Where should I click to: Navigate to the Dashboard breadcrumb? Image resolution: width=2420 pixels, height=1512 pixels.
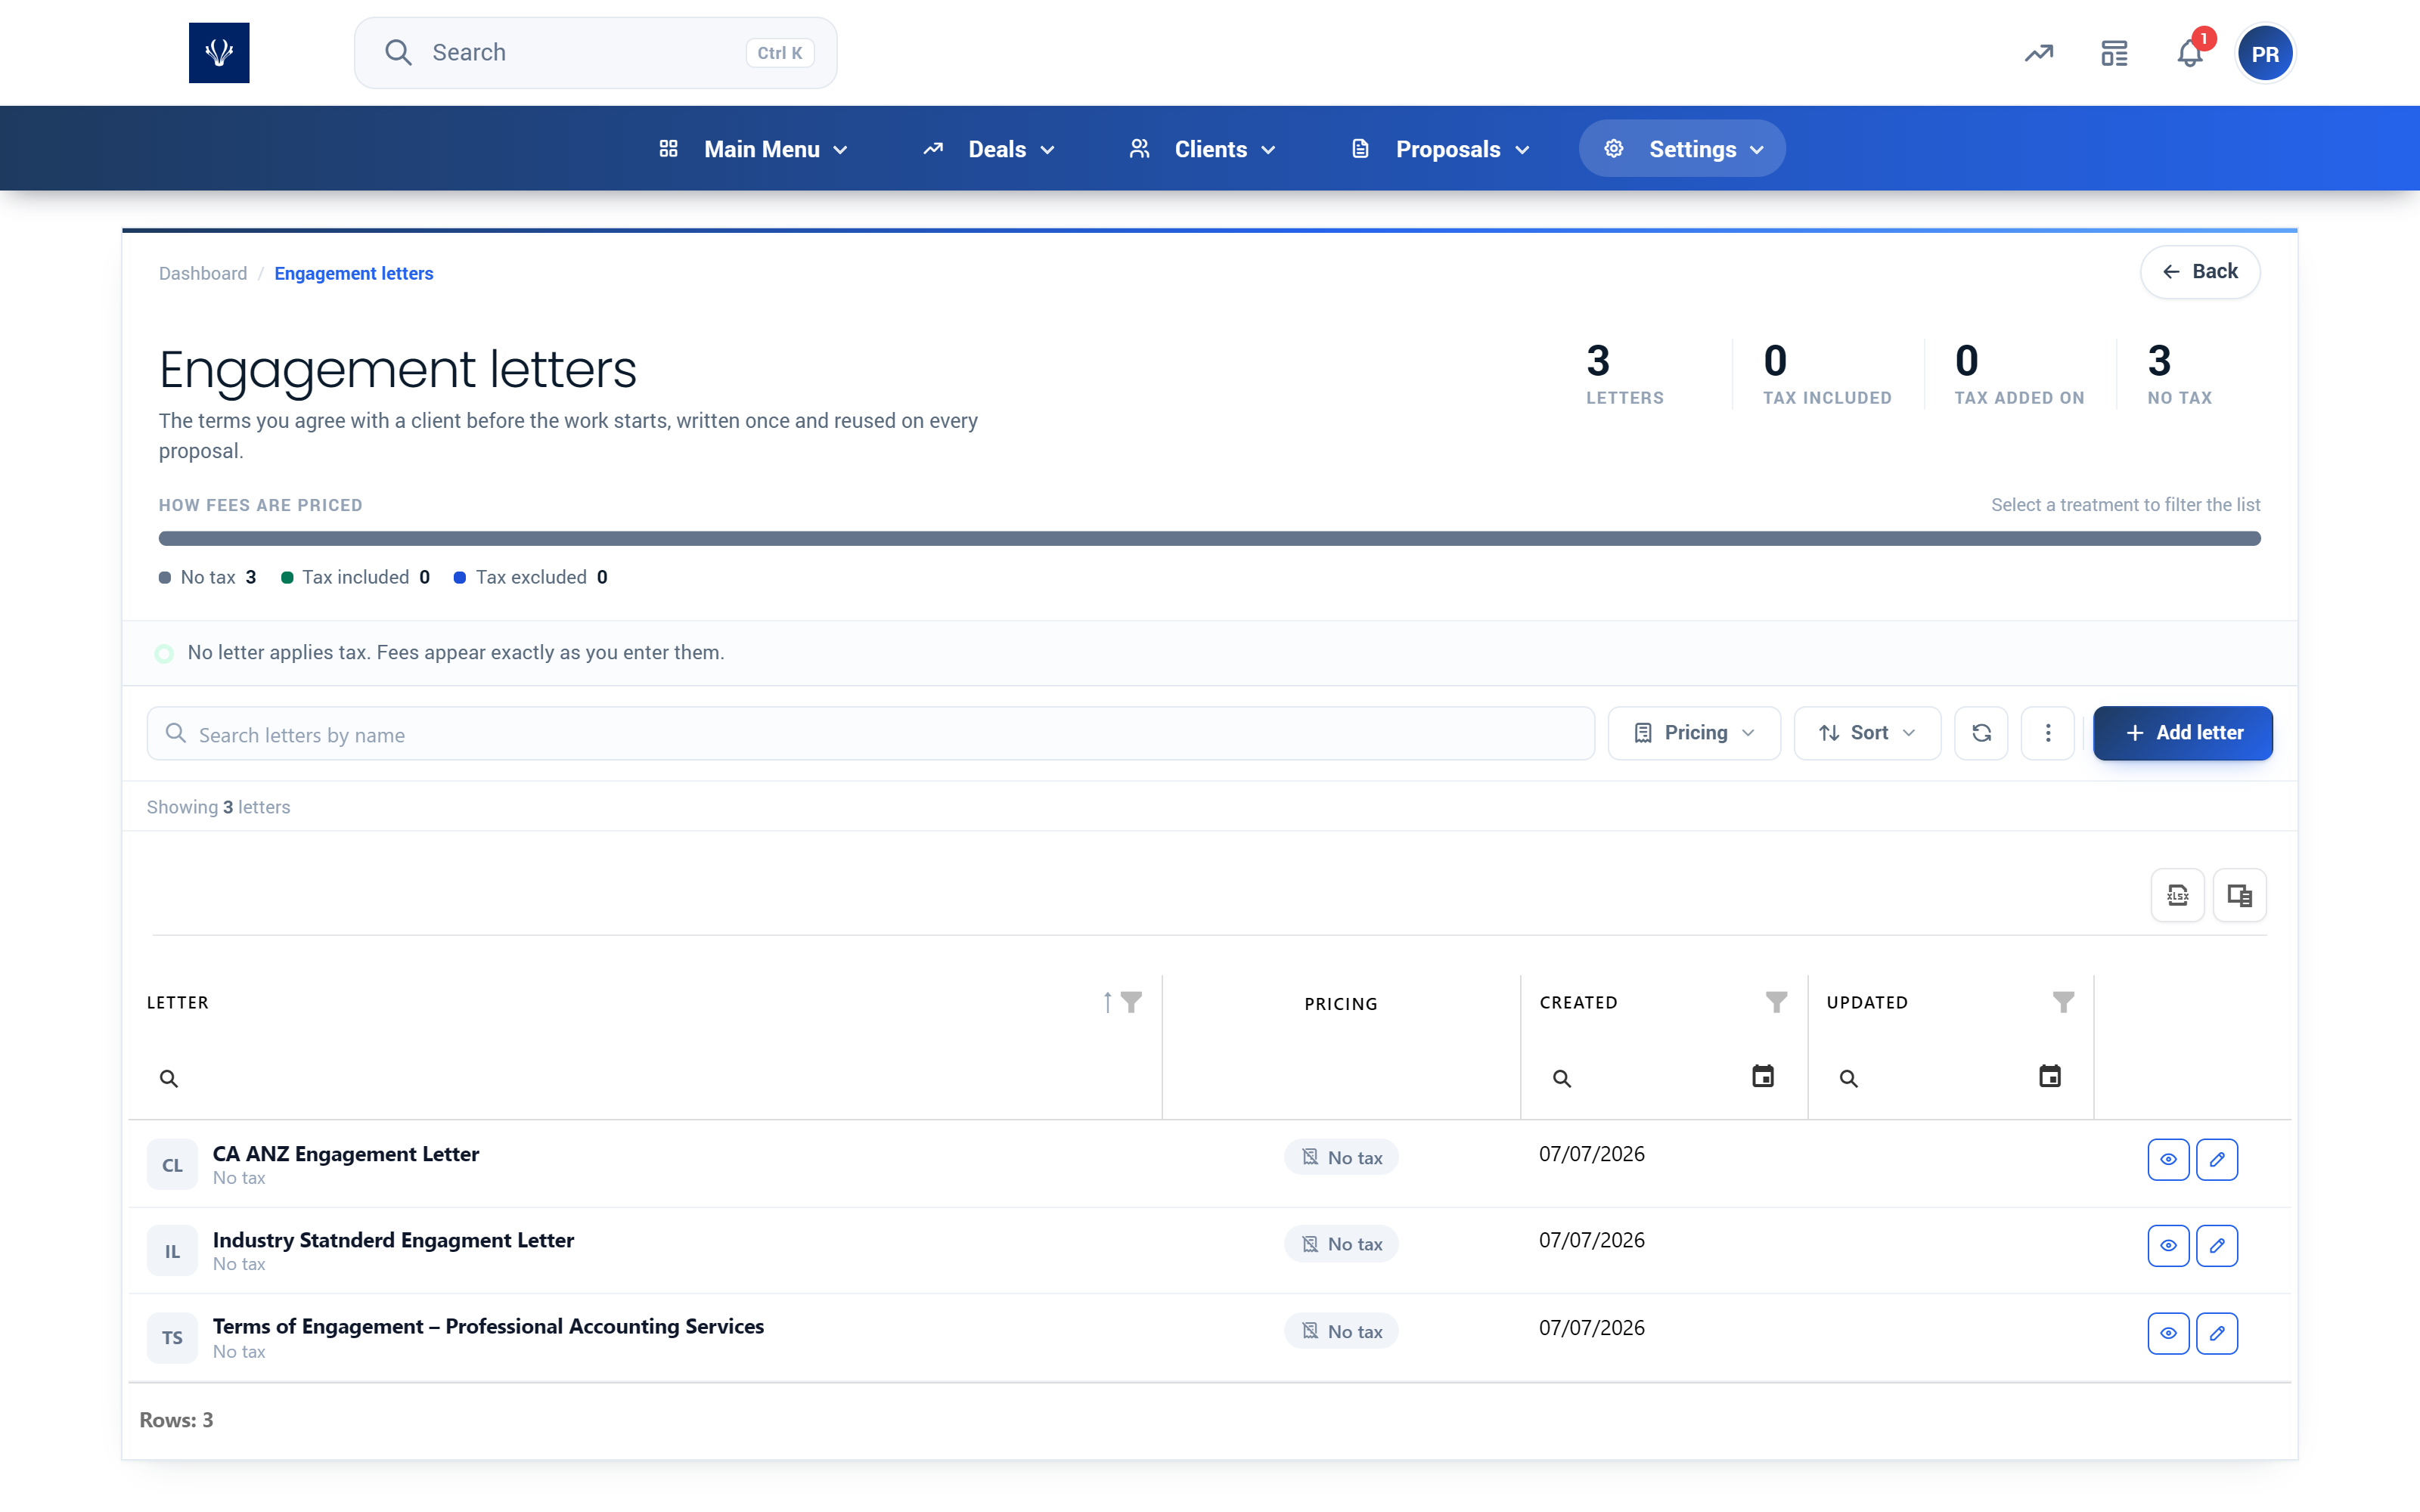[203, 273]
